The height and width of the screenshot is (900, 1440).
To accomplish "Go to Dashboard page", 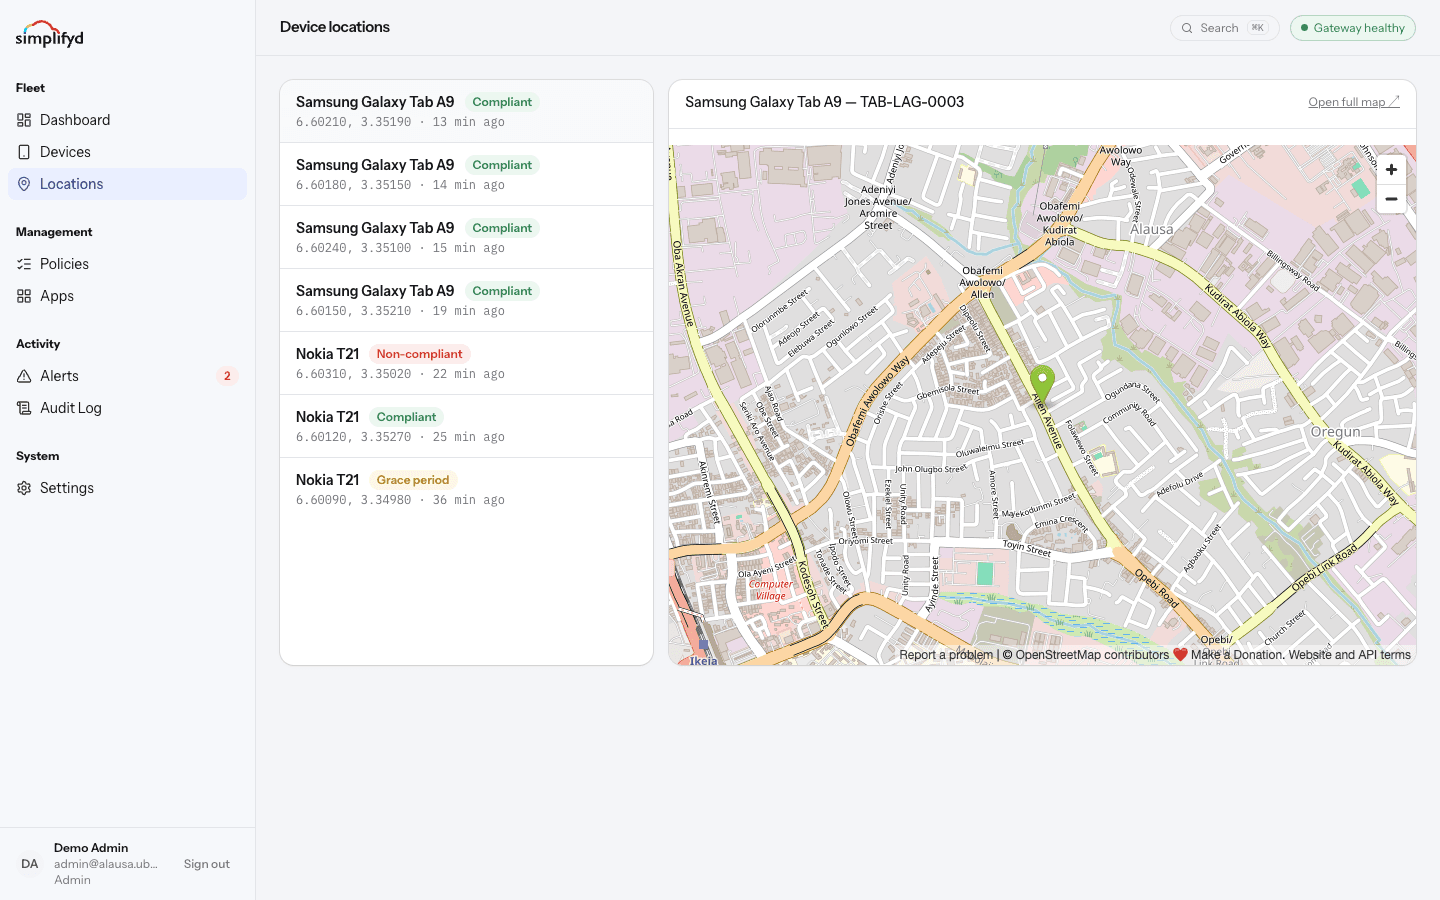I will tap(127, 120).
